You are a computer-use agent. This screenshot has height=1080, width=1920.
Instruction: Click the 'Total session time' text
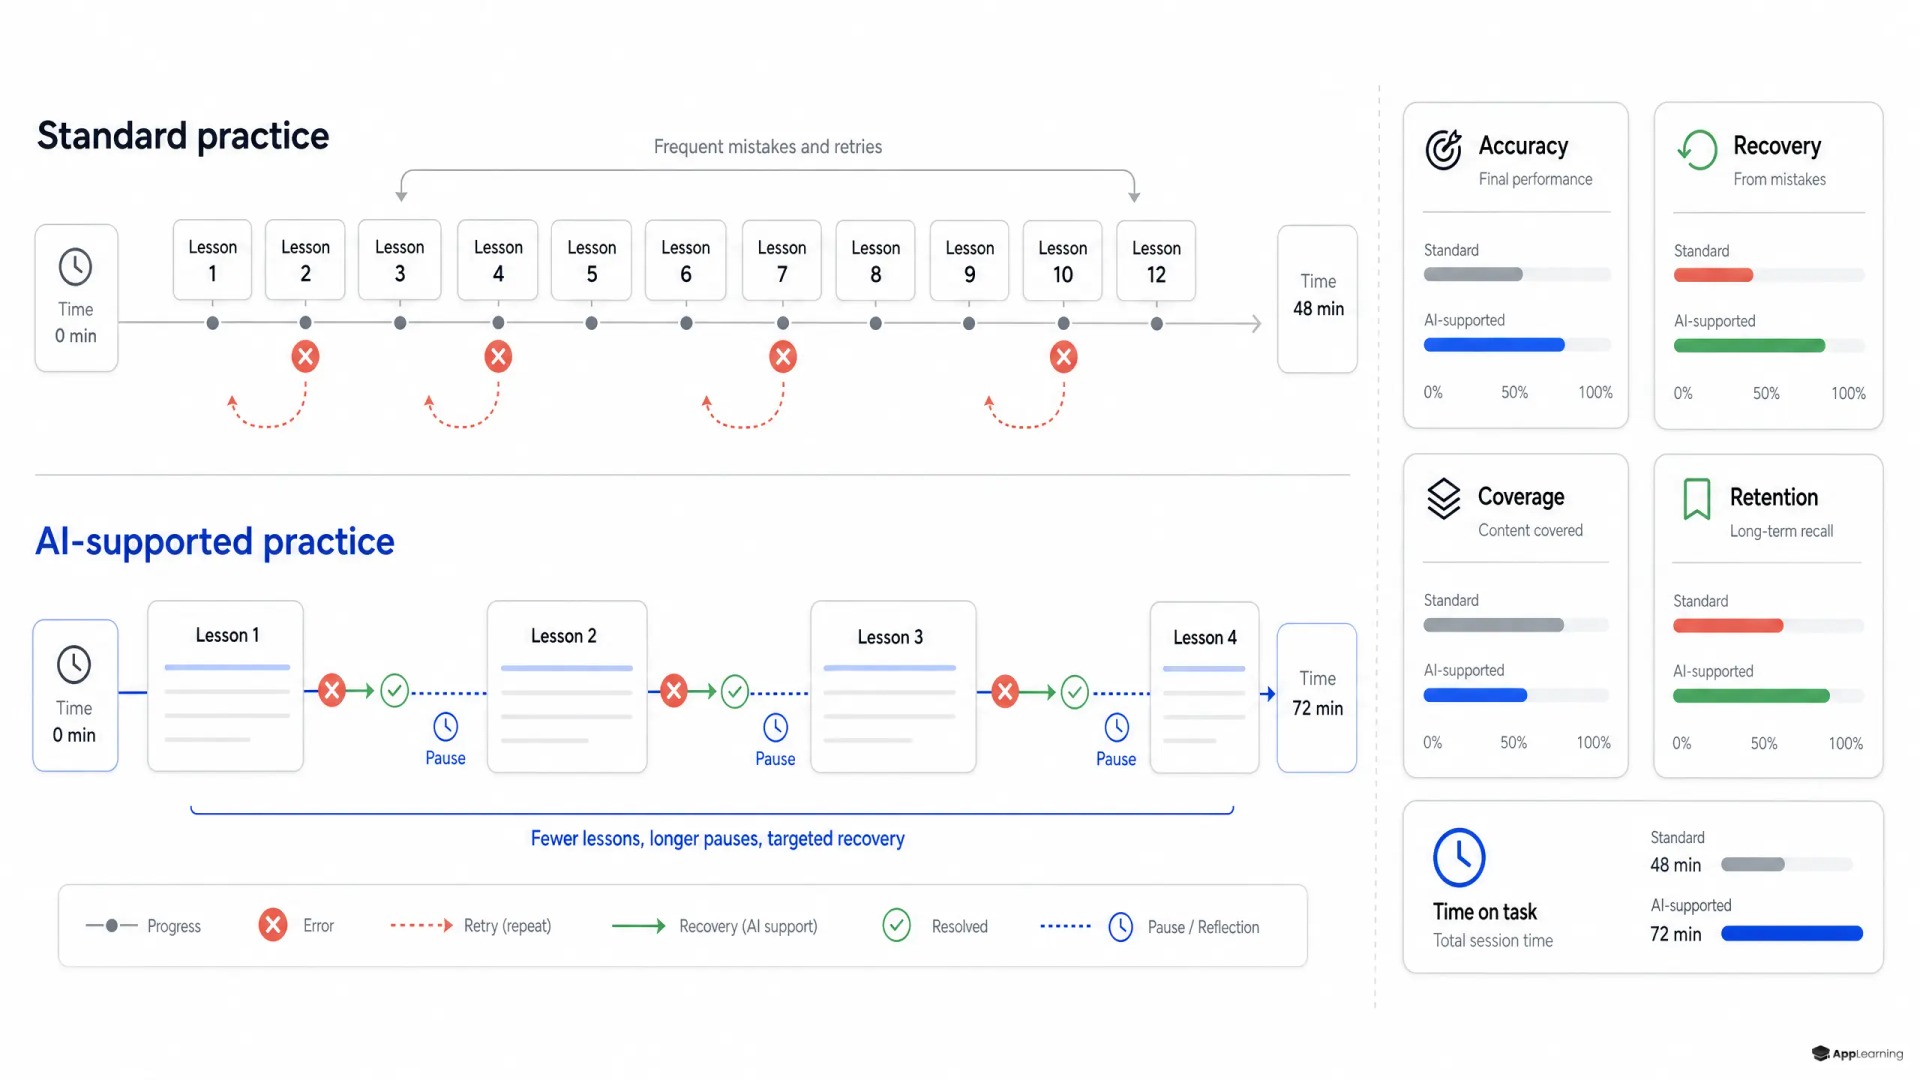tap(1493, 940)
